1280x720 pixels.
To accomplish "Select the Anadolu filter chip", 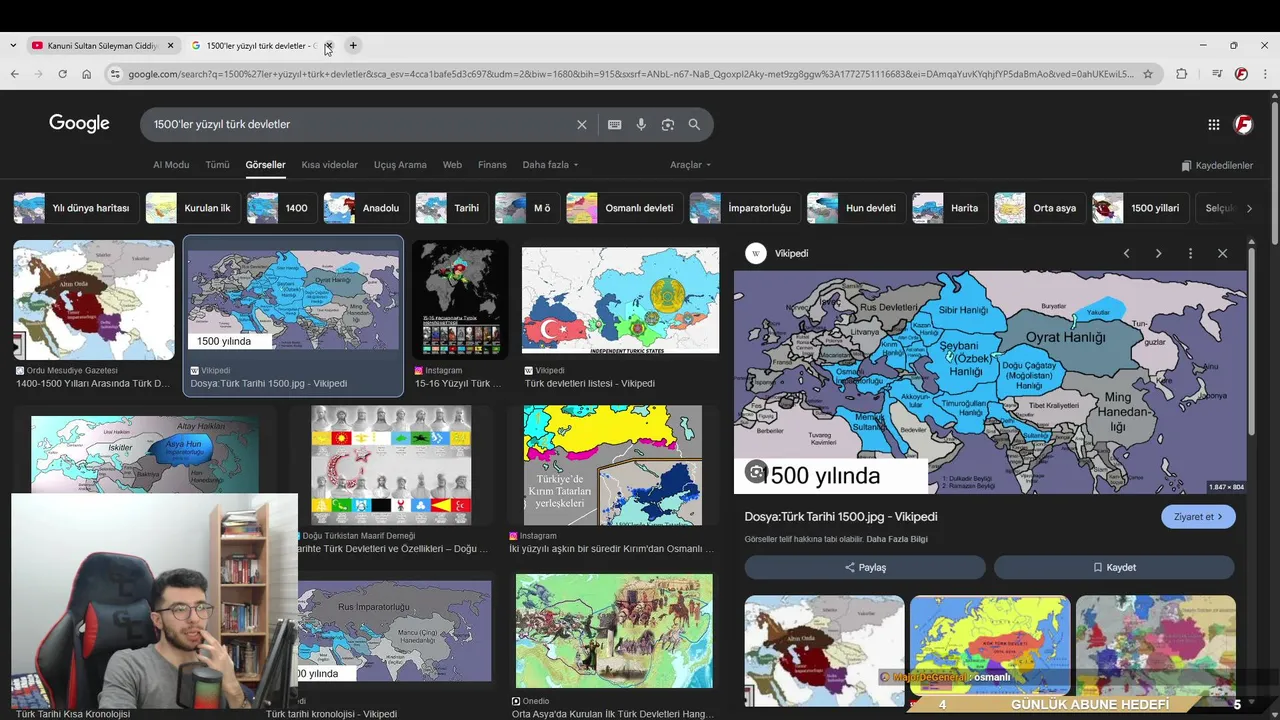I will (x=365, y=208).
